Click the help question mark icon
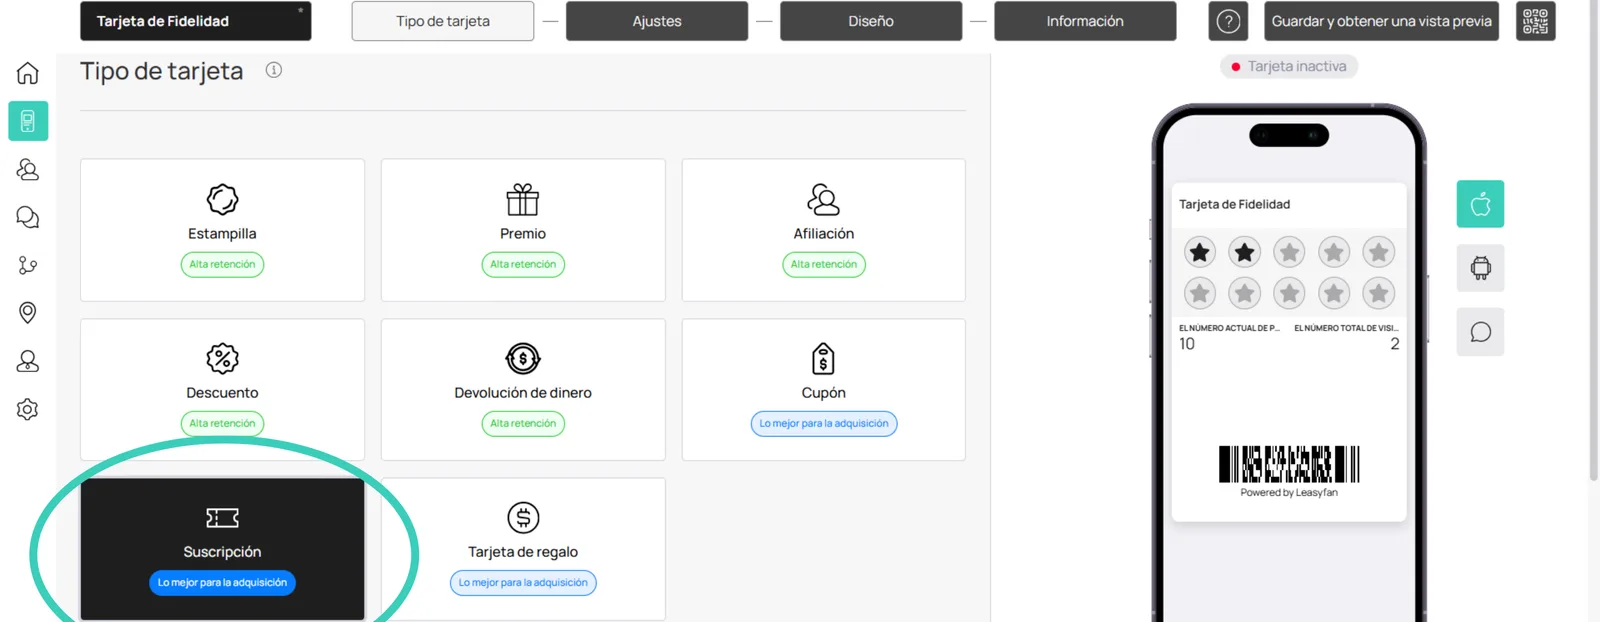The height and width of the screenshot is (622, 1600). tap(1228, 21)
